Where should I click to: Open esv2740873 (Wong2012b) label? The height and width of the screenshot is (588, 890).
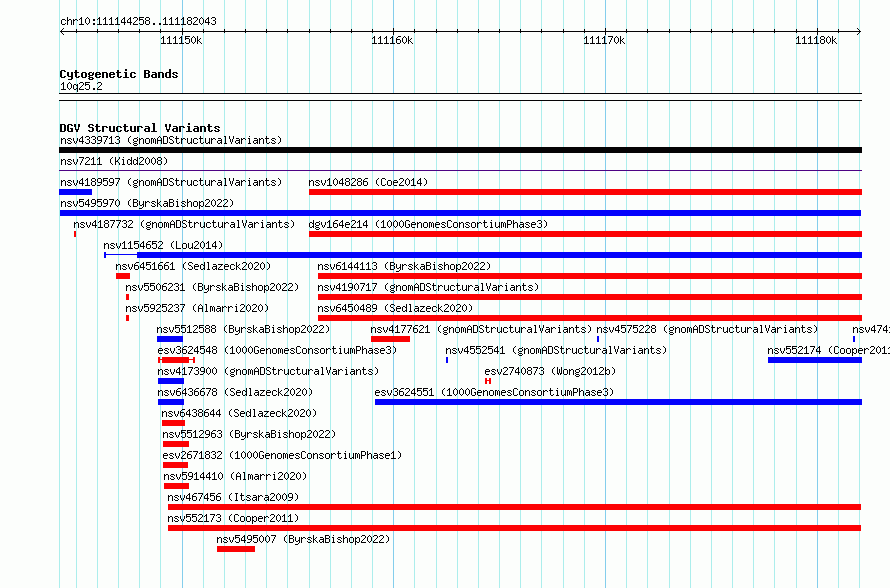pos(550,371)
